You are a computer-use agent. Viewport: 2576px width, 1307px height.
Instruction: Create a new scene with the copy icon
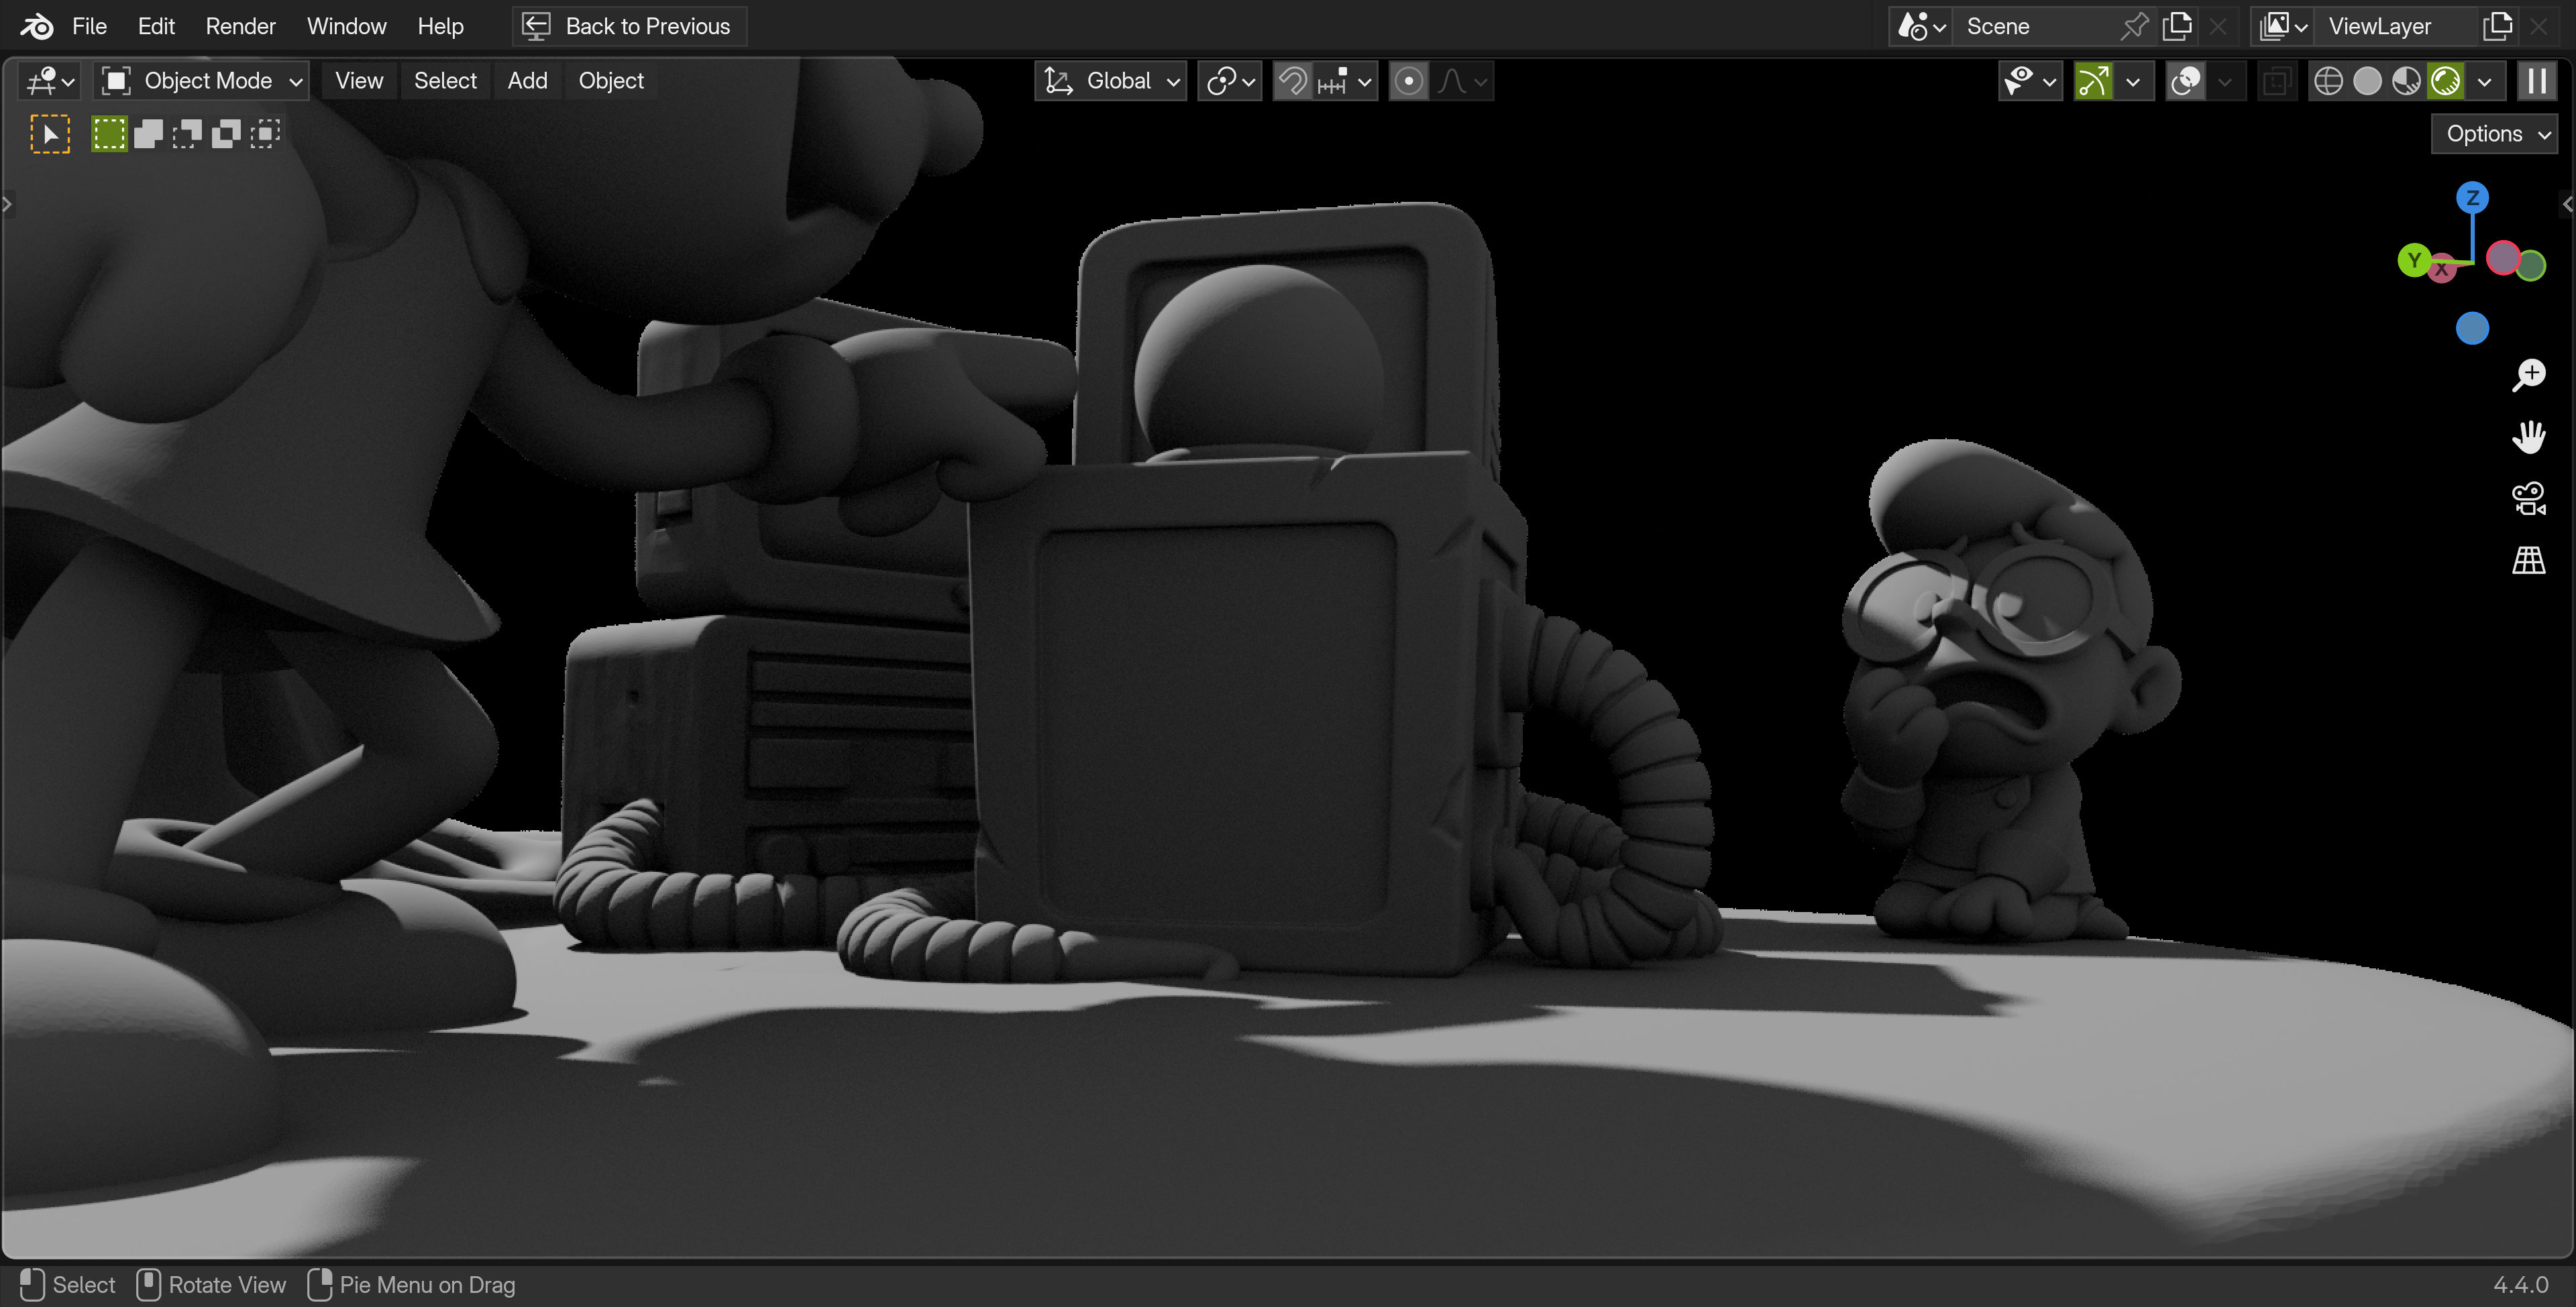(2176, 26)
